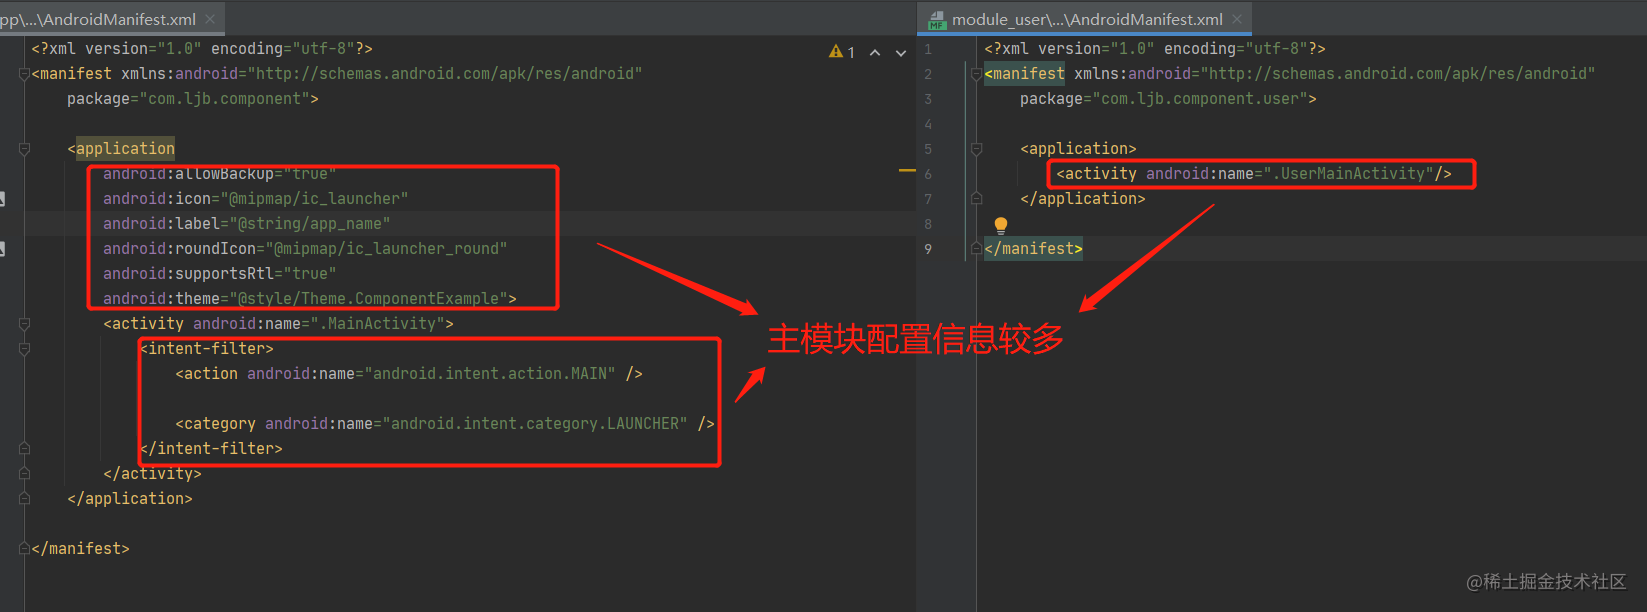The image size is (1647, 612).
Task: Click the .MainActivity activity line
Action: [x=278, y=324]
